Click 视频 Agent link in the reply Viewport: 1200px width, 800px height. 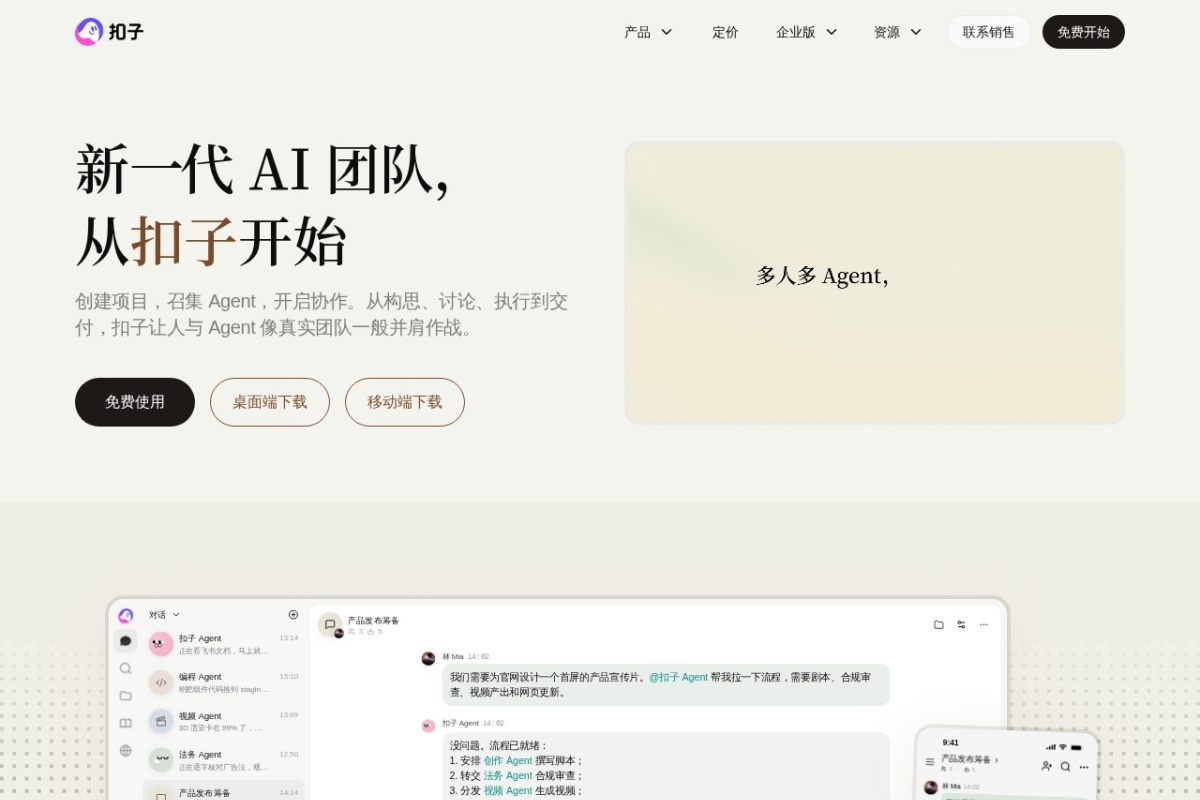click(x=508, y=791)
